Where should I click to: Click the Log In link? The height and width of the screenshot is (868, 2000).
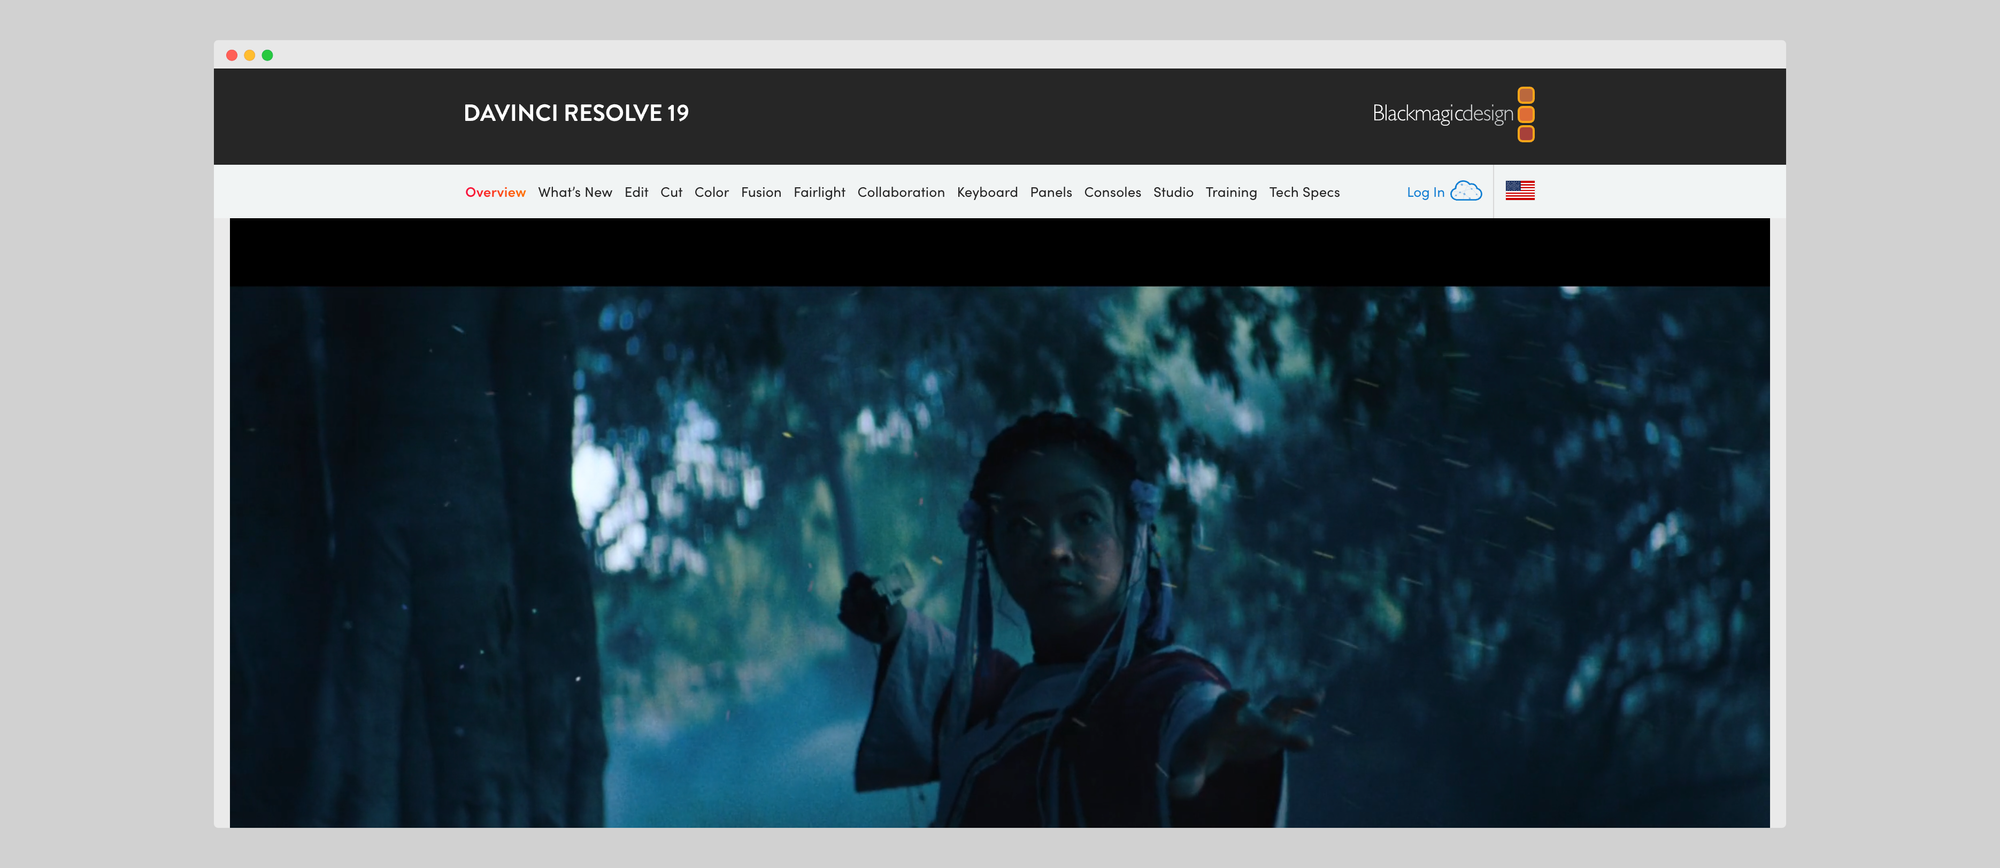1425,192
